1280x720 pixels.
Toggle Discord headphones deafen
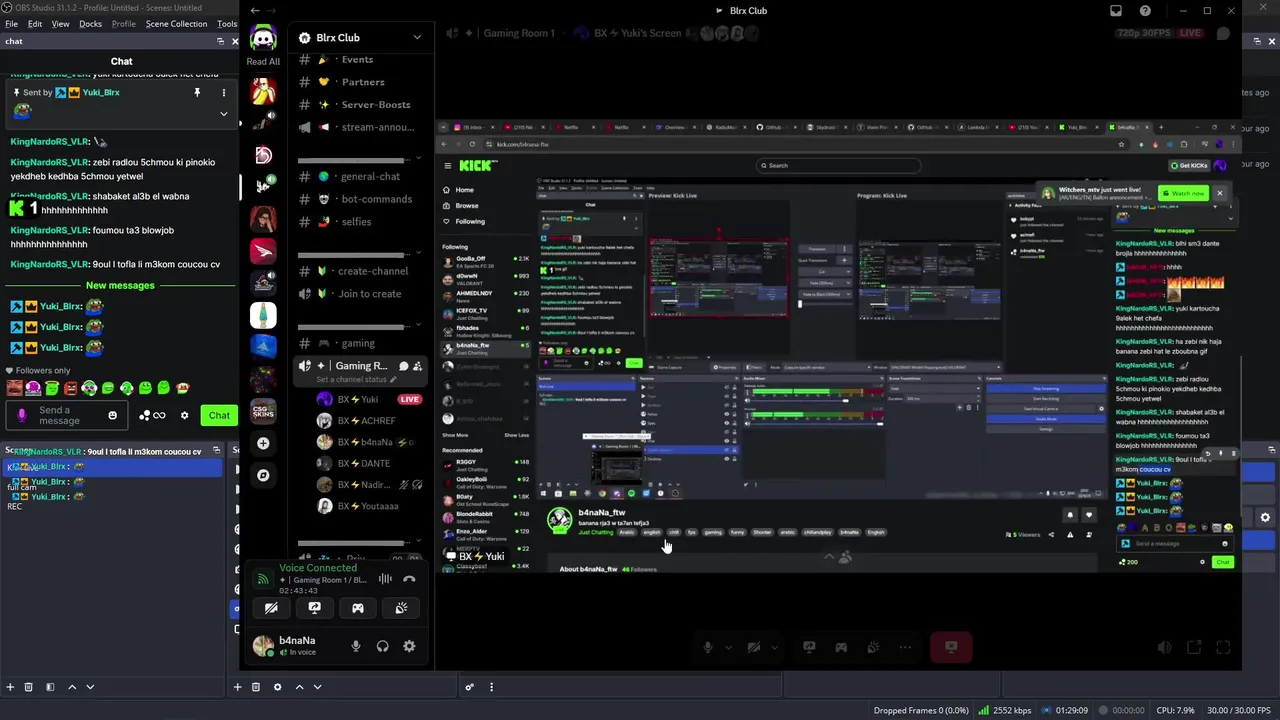click(x=382, y=646)
